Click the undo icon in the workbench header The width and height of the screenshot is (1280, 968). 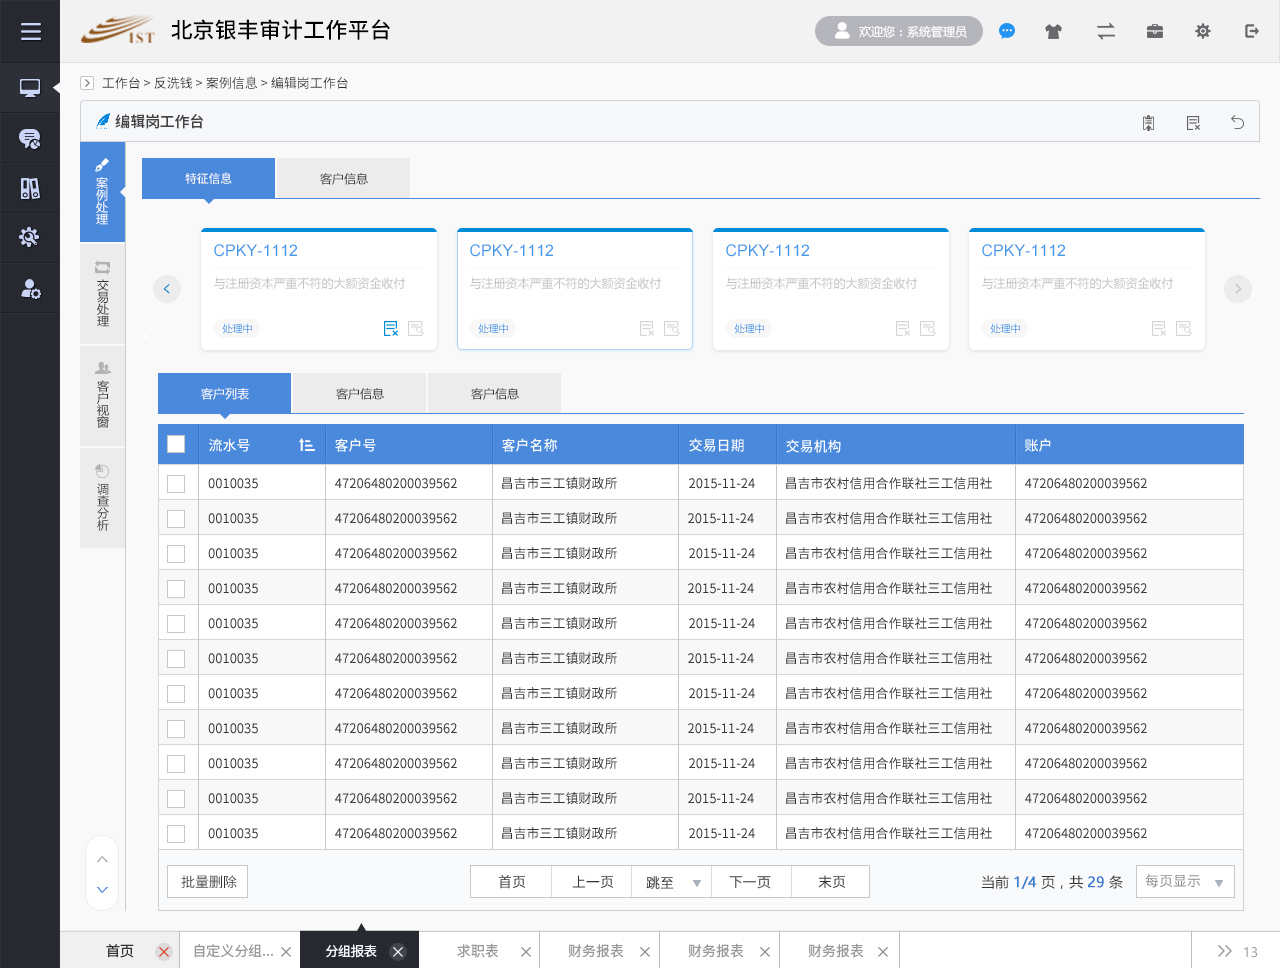[x=1237, y=121]
